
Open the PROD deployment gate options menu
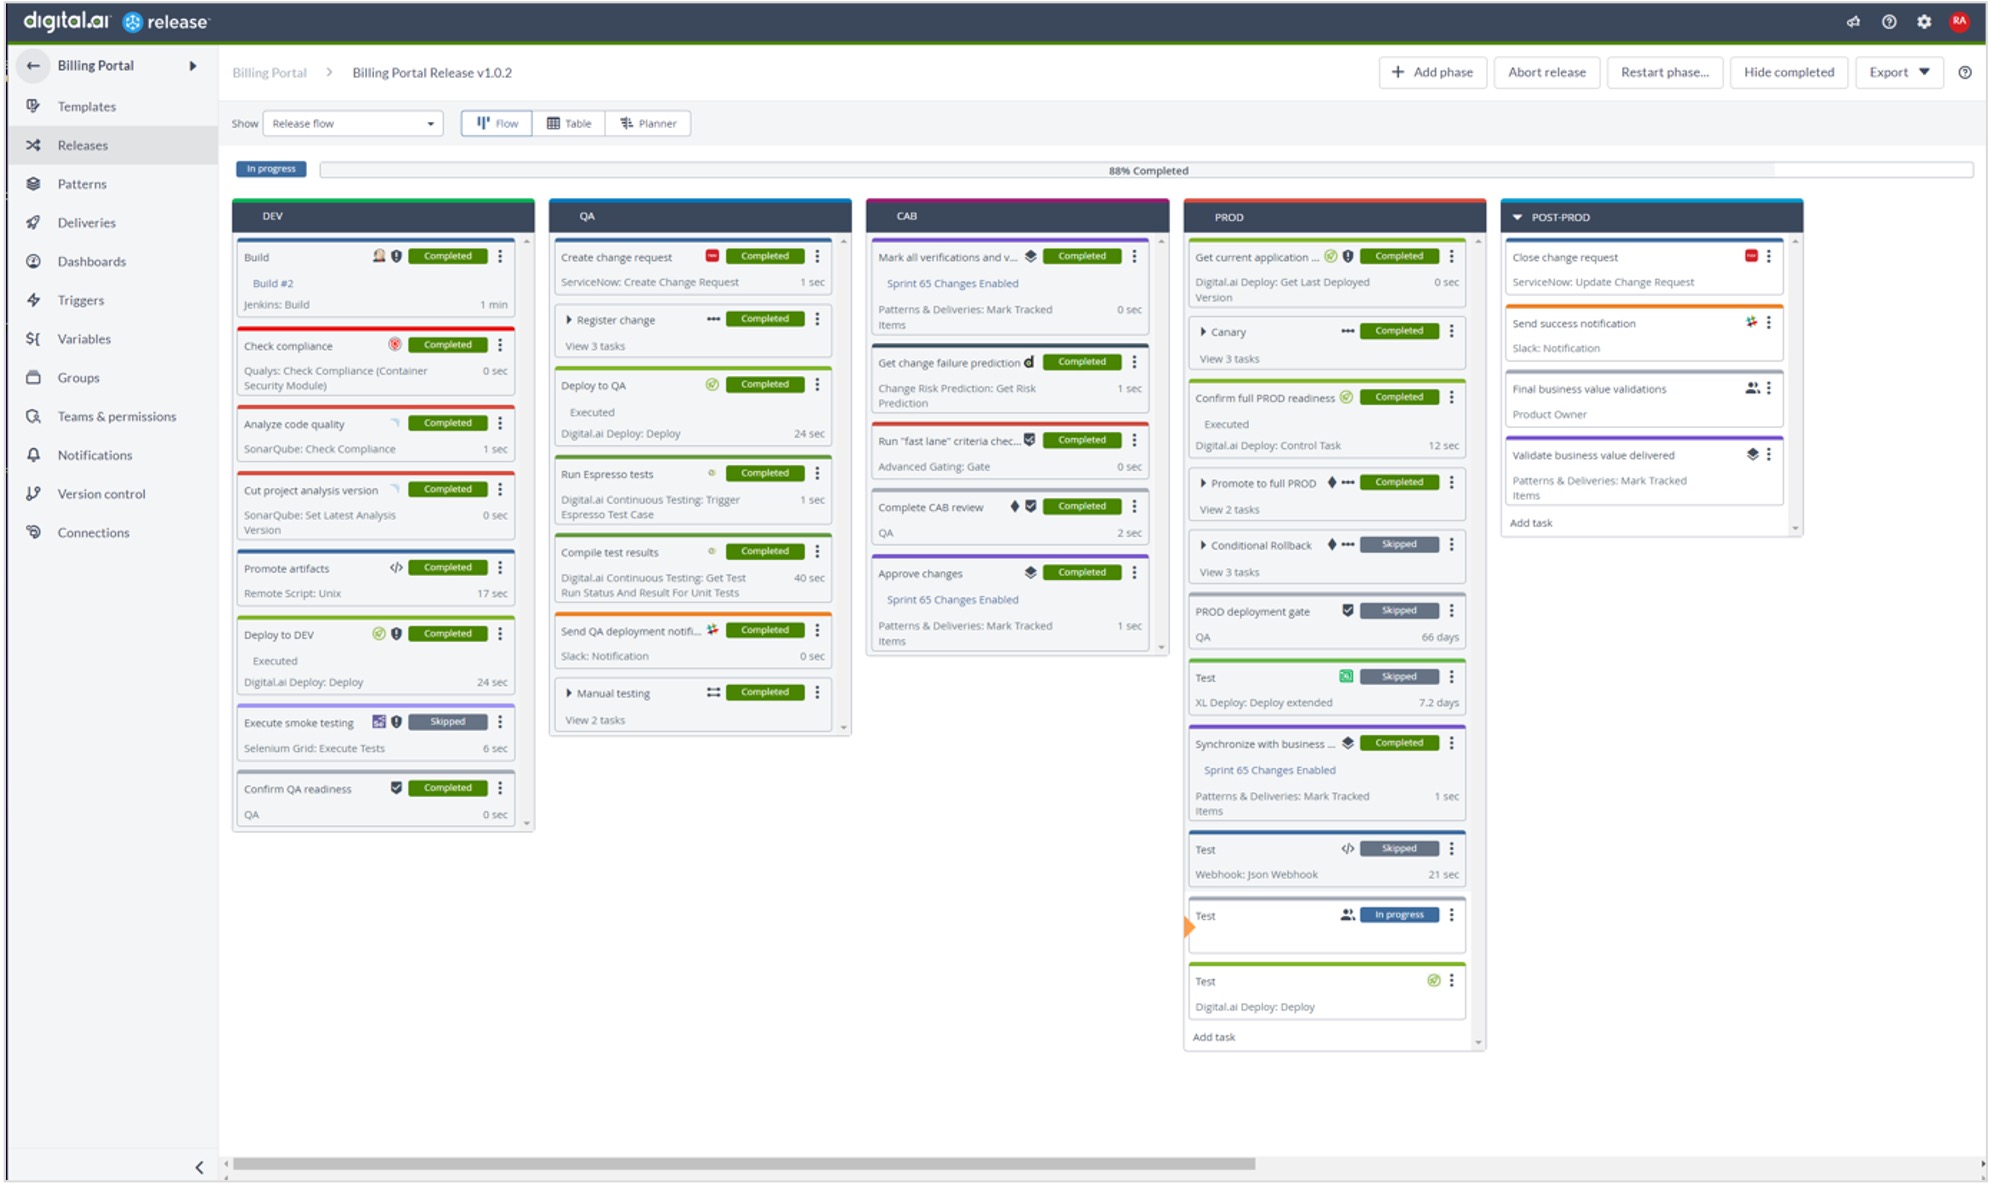coord(1451,610)
